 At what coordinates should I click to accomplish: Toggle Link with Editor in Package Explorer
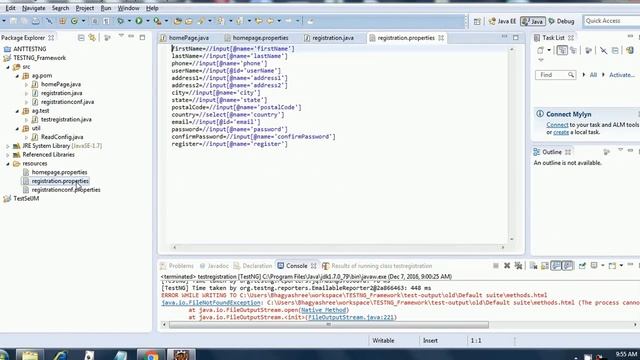coord(92,38)
